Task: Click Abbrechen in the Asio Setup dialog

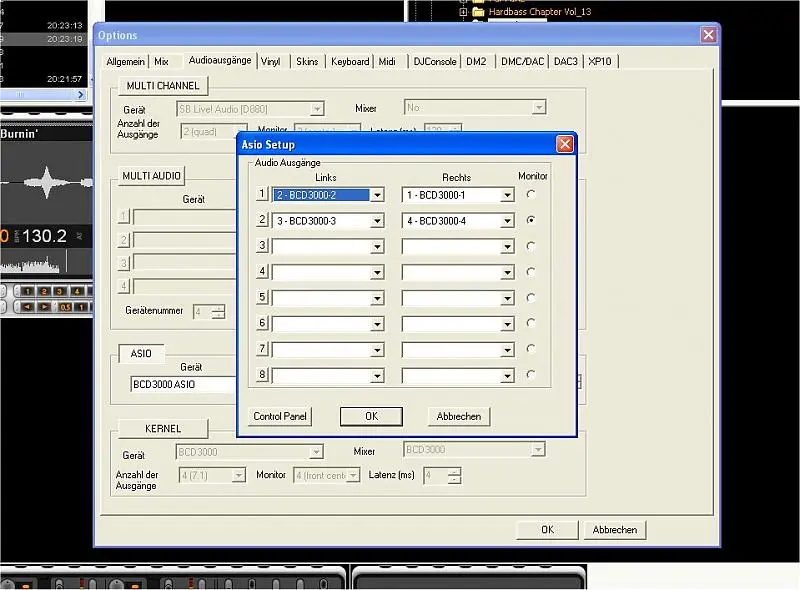Action: click(x=459, y=416)
